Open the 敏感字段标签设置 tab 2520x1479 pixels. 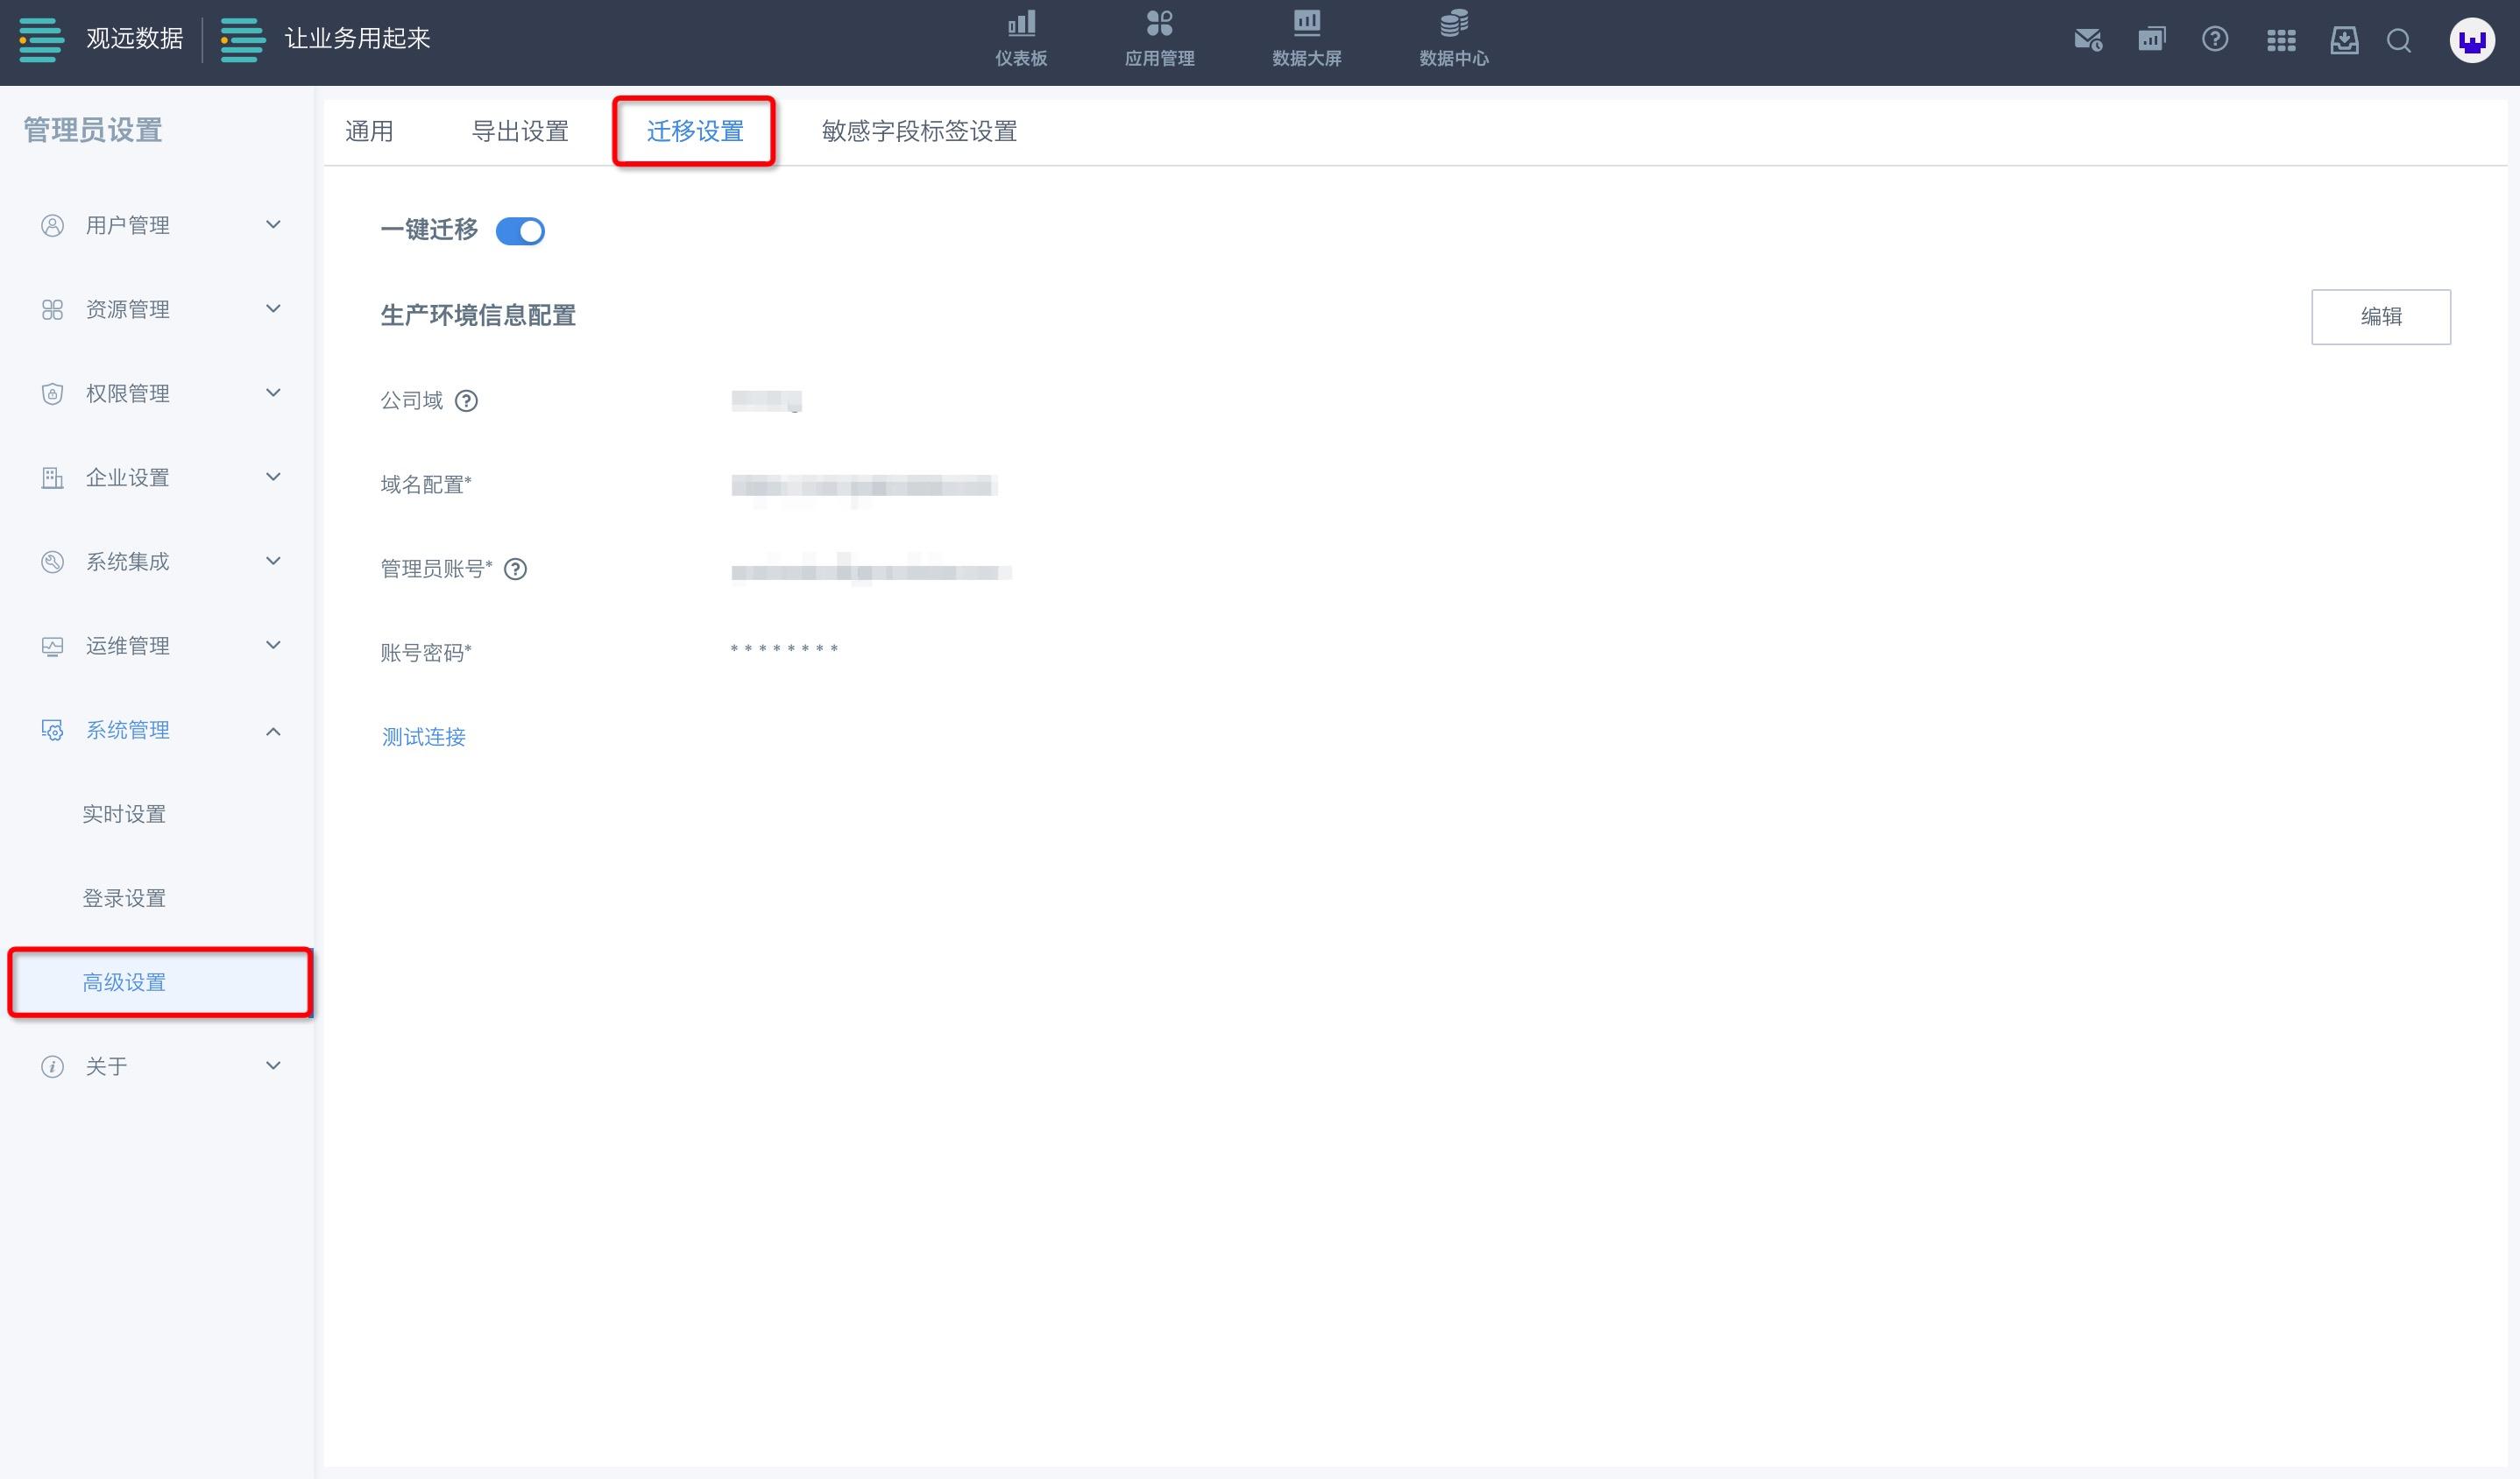[918, 131]
